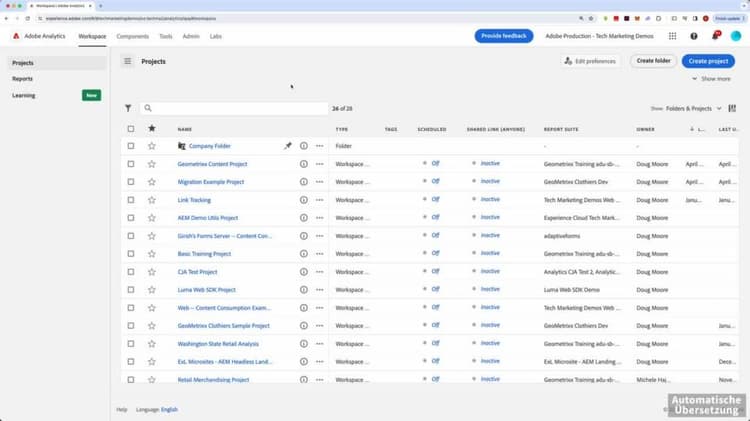
Task: Open more options for Geometrixx Content Project
Action: coord(320,164)
